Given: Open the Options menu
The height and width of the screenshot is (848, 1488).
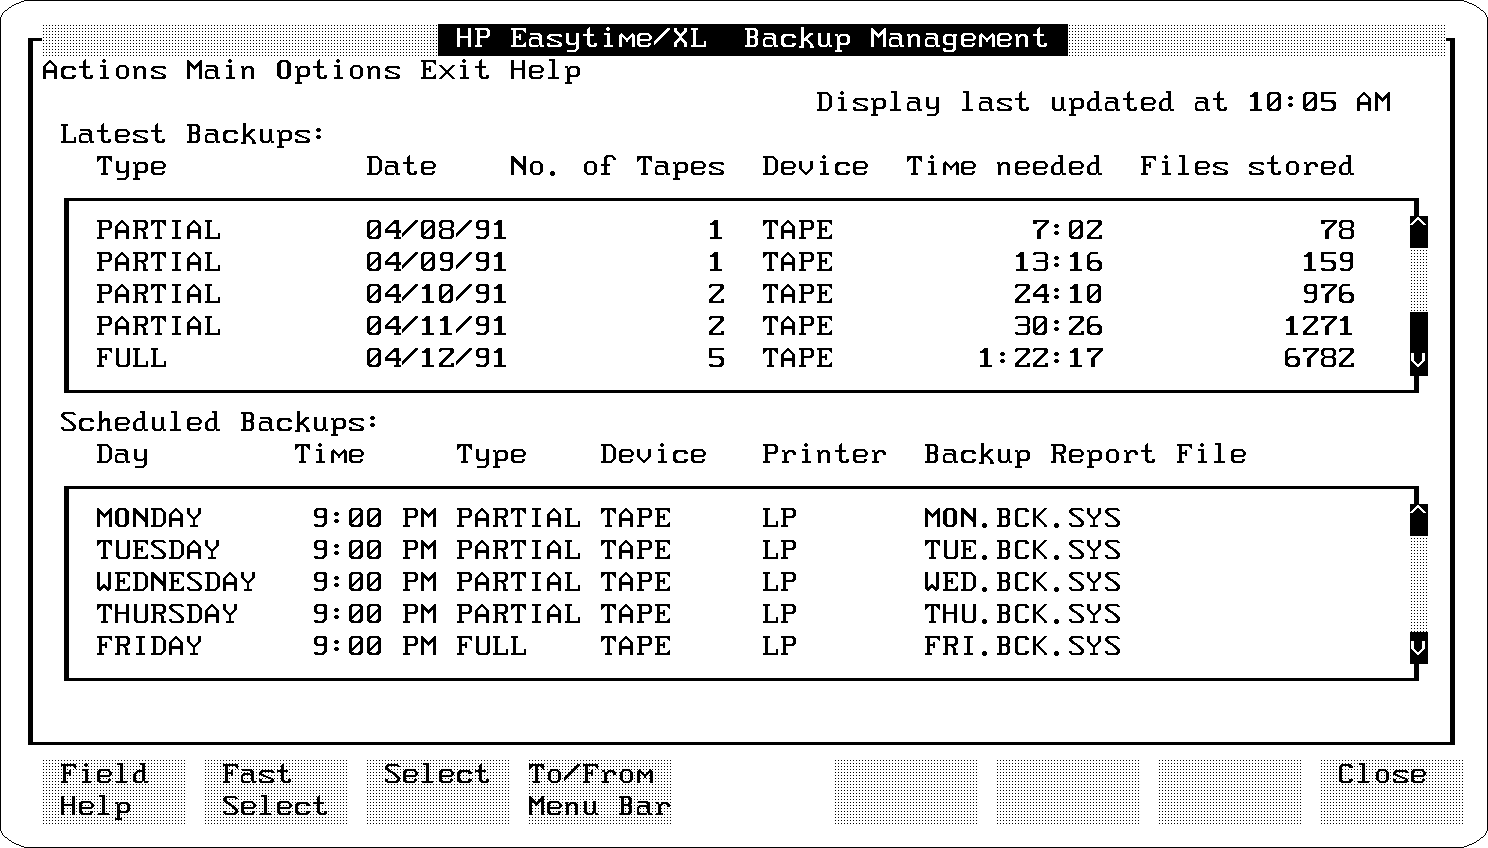Looking at the screenshot, I should (x=337, y=71).
